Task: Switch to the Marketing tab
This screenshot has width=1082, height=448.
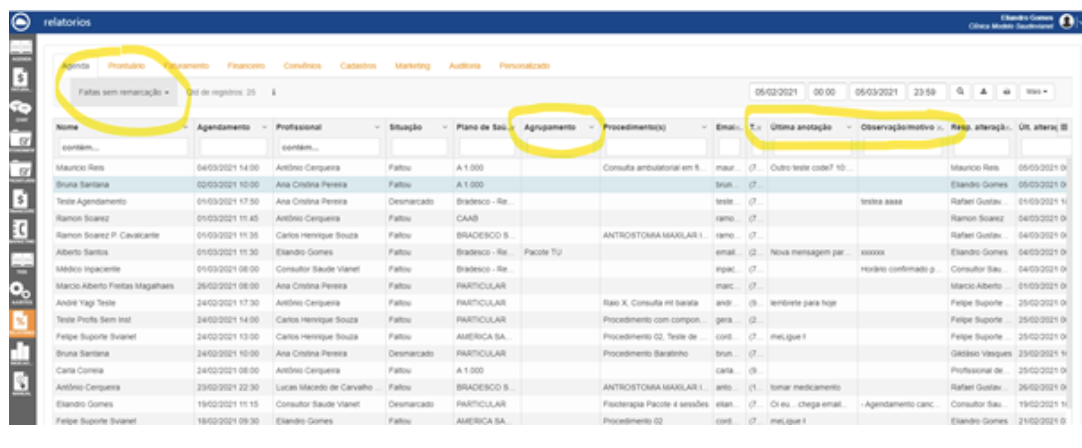Action: pos(412,66)
